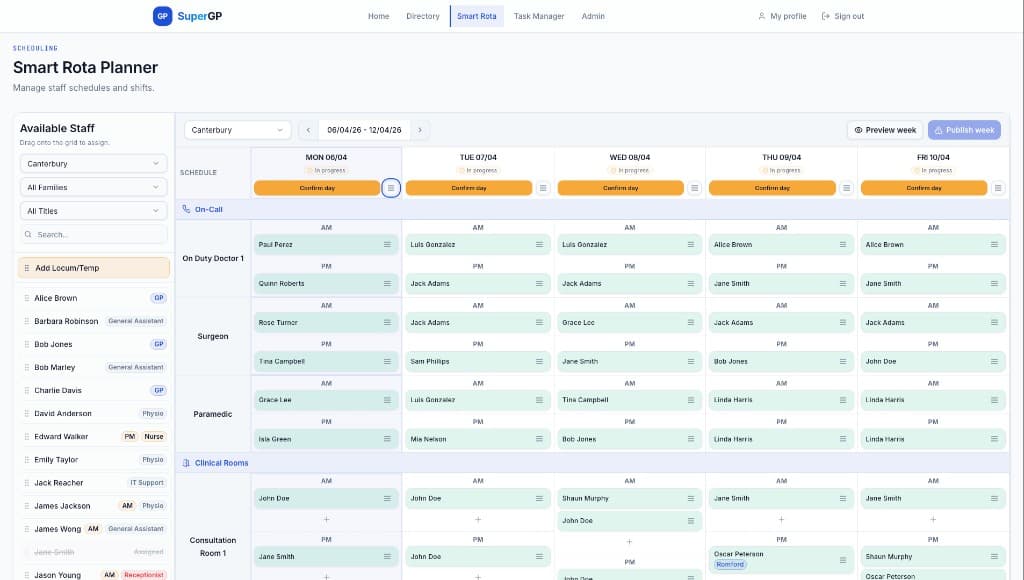Open the All Titles filter dropdown
The height and width of the screenshot is (580, 1024).
(x=93, y=211)
